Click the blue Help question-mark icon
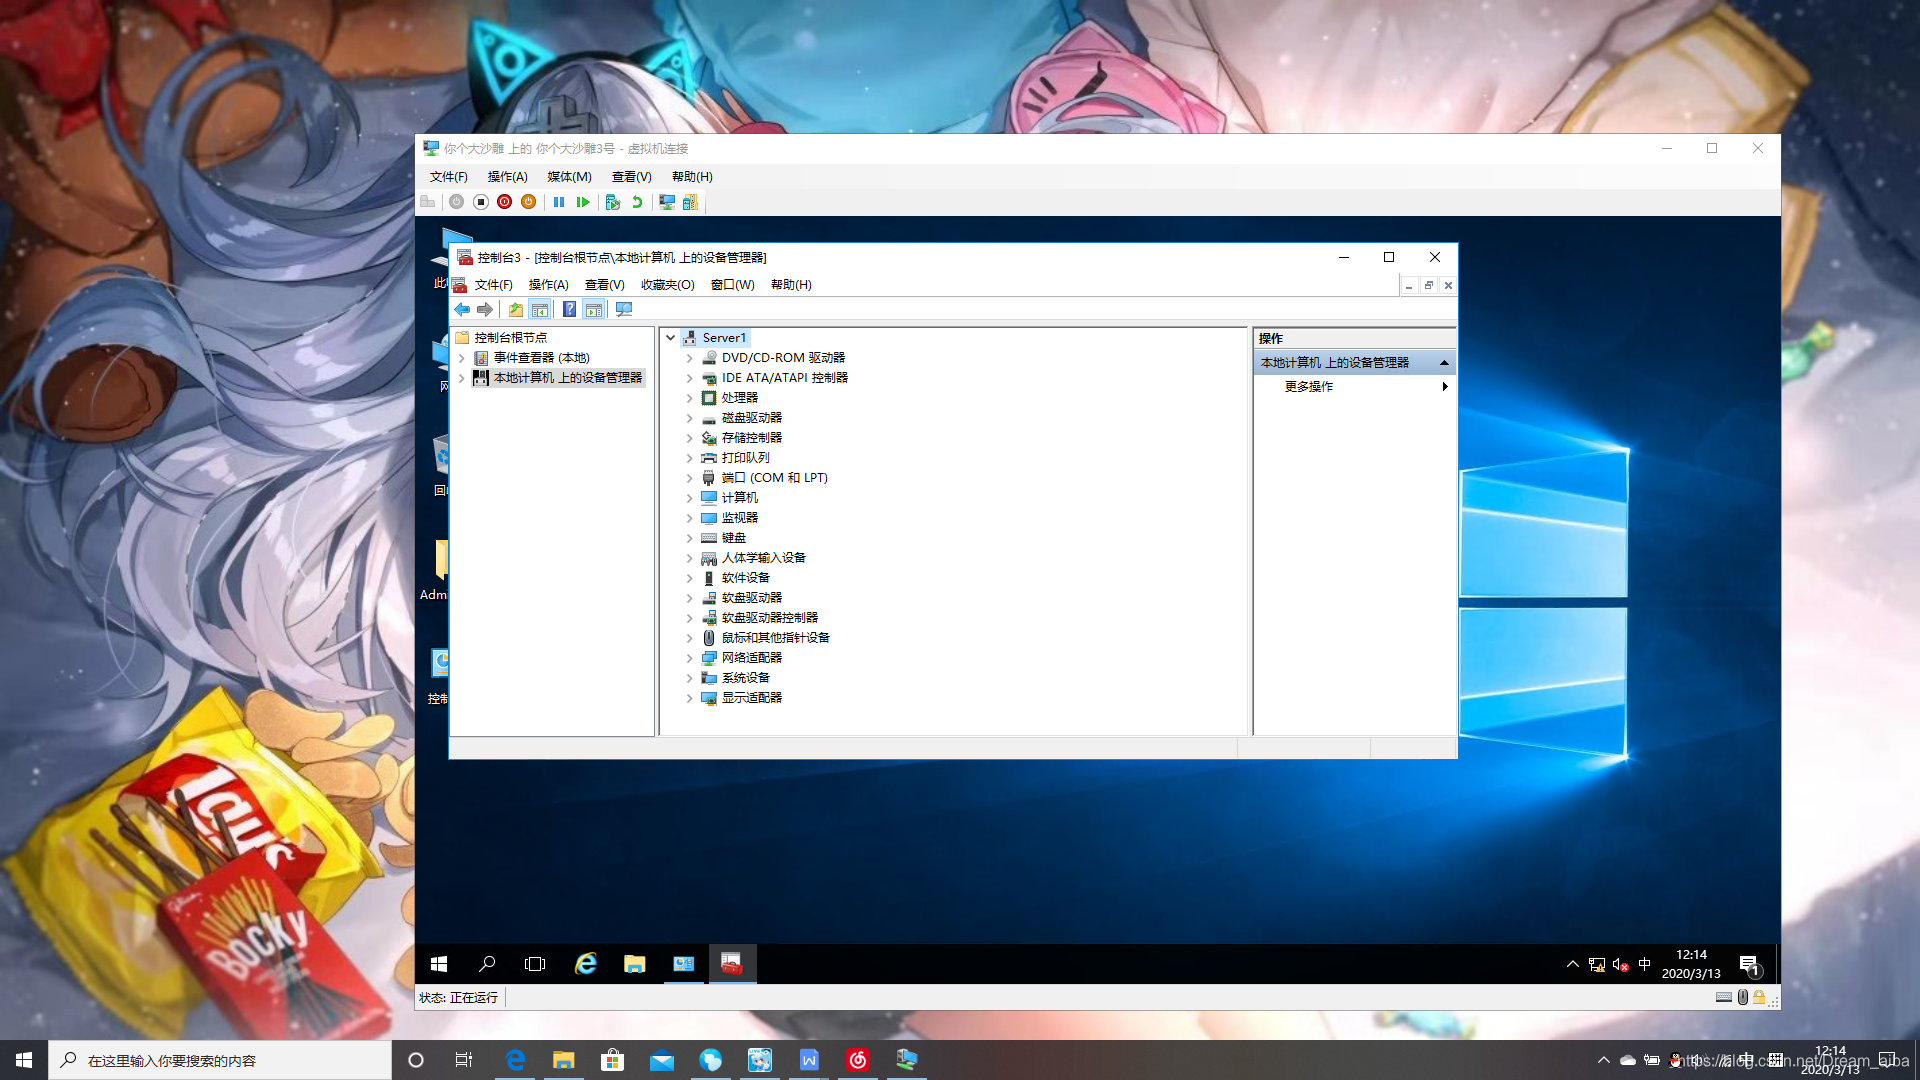 tap(569, 310)
